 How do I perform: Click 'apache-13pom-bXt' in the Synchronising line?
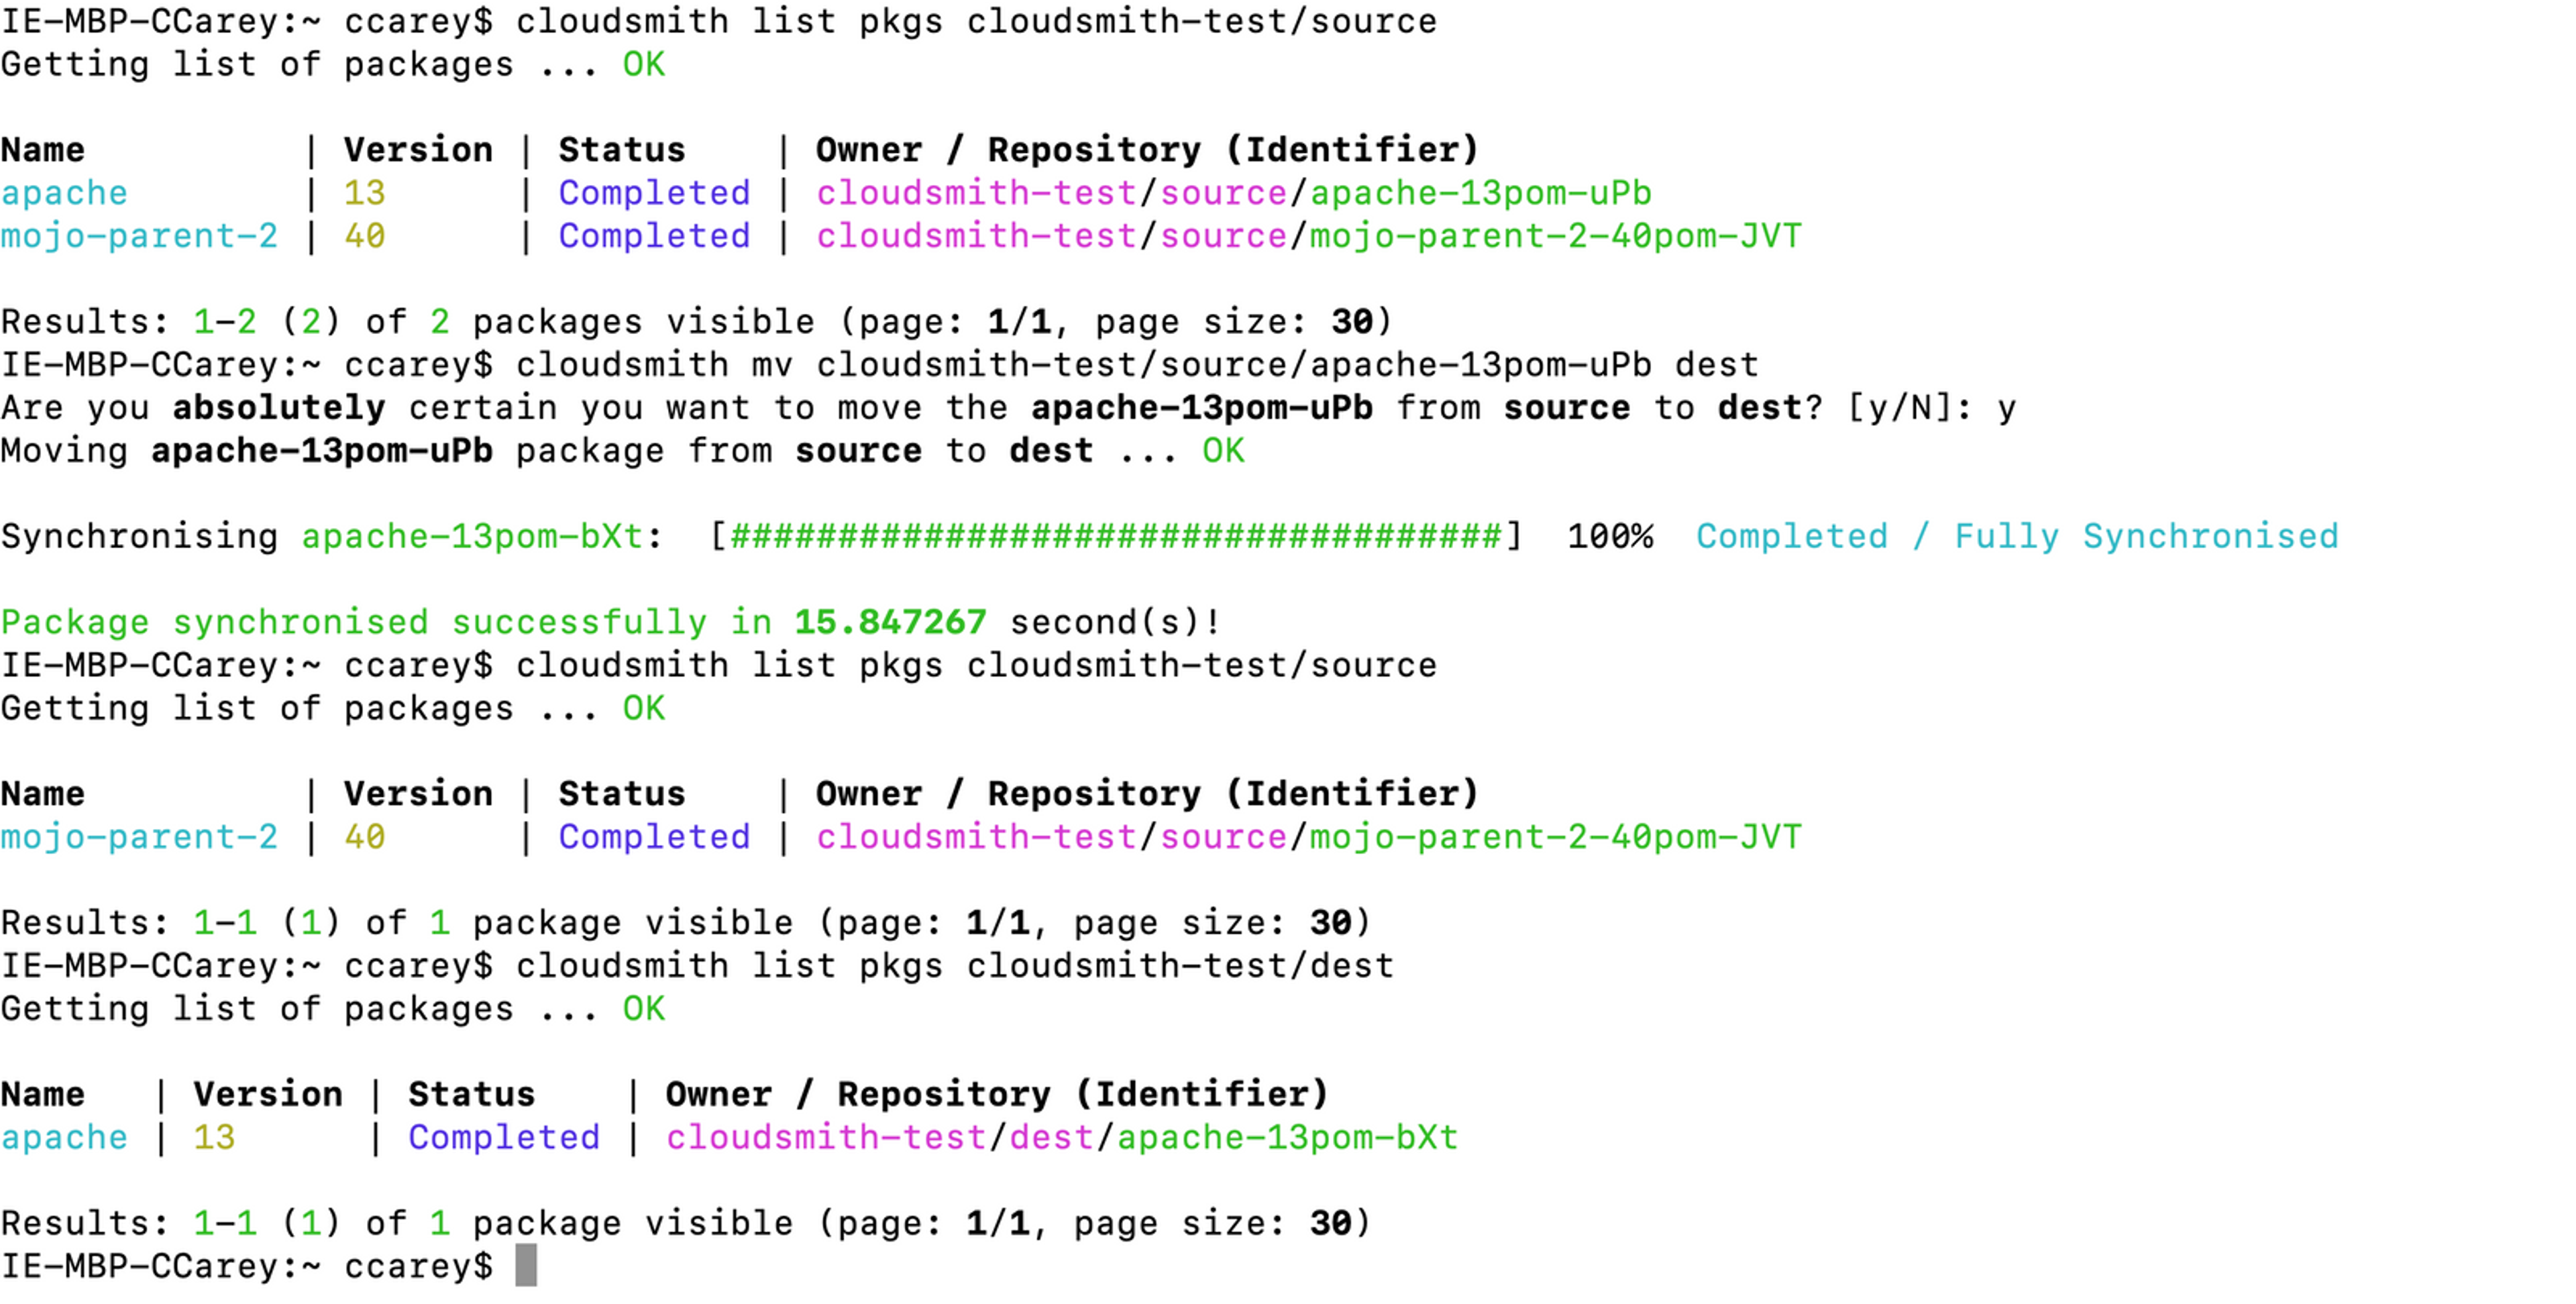[472, 537]
